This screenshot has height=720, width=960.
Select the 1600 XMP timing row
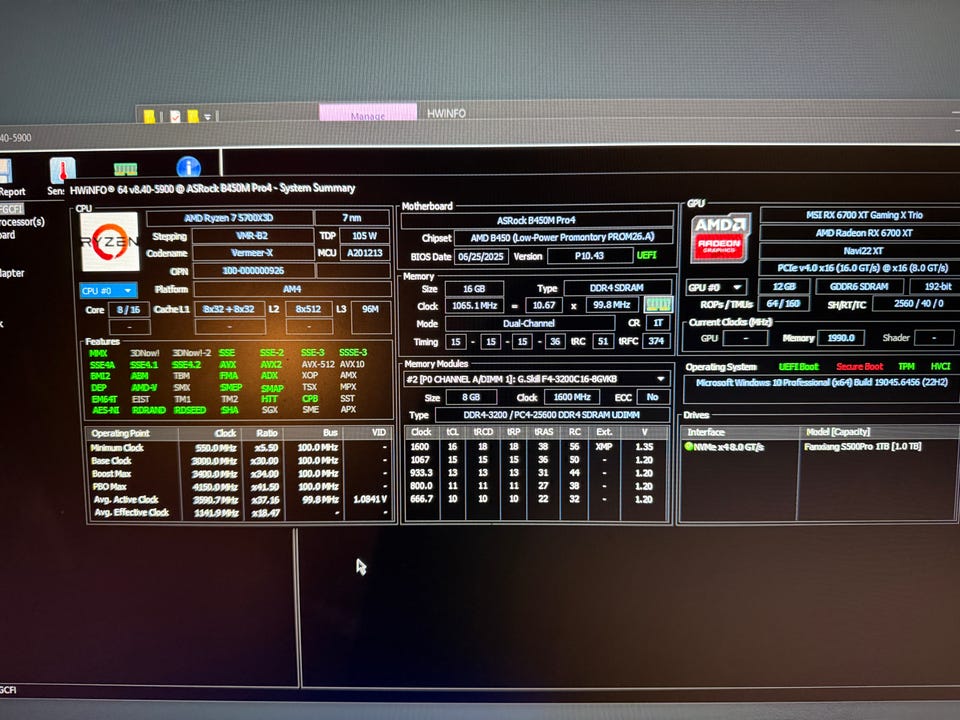point(536,447)
